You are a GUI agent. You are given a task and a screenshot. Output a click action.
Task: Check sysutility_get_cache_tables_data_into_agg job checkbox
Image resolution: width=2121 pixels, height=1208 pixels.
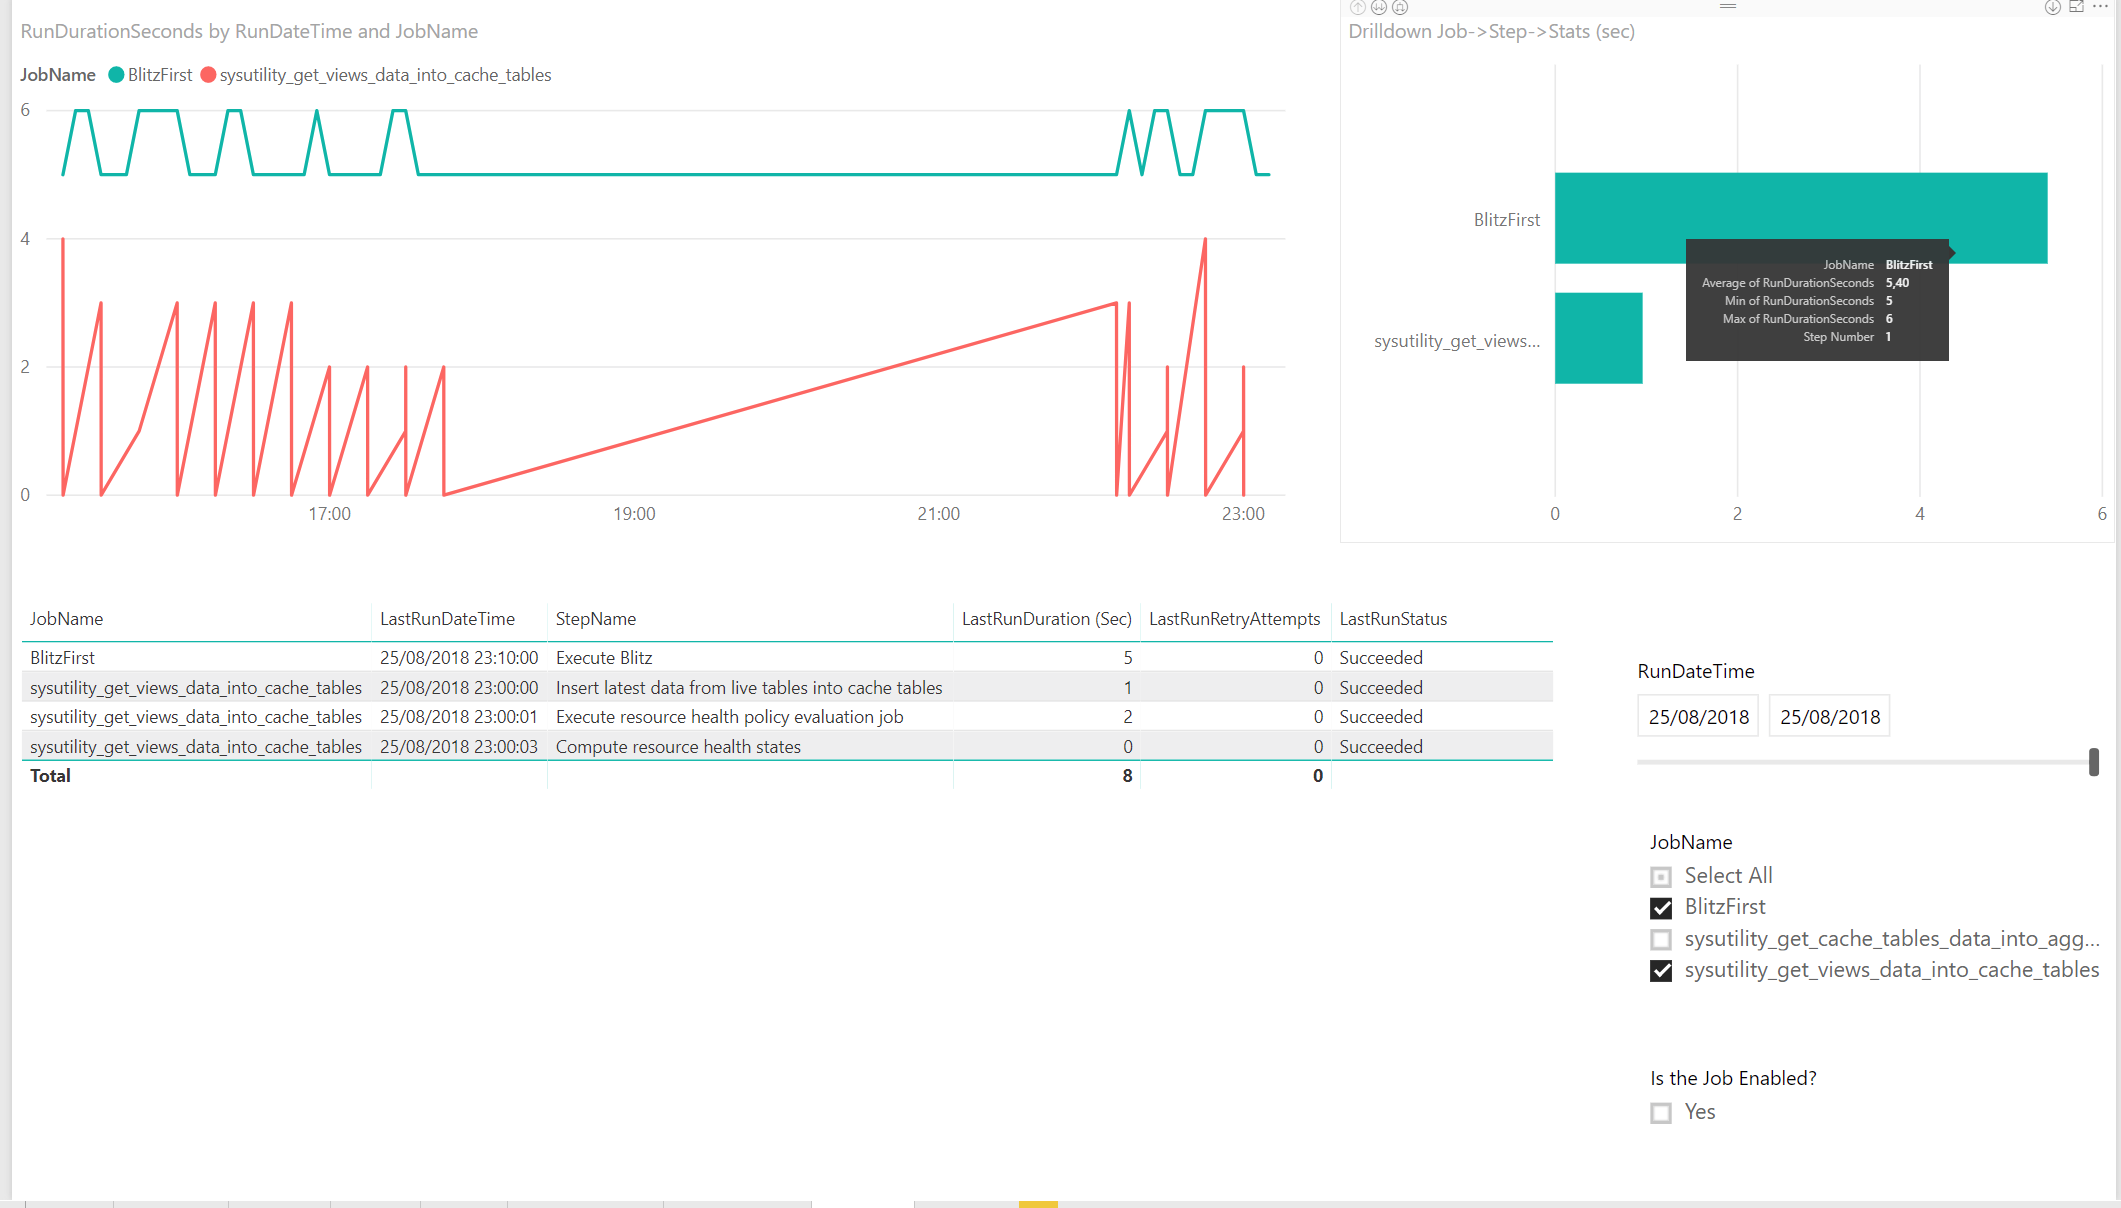click(x=1661, y=940)
